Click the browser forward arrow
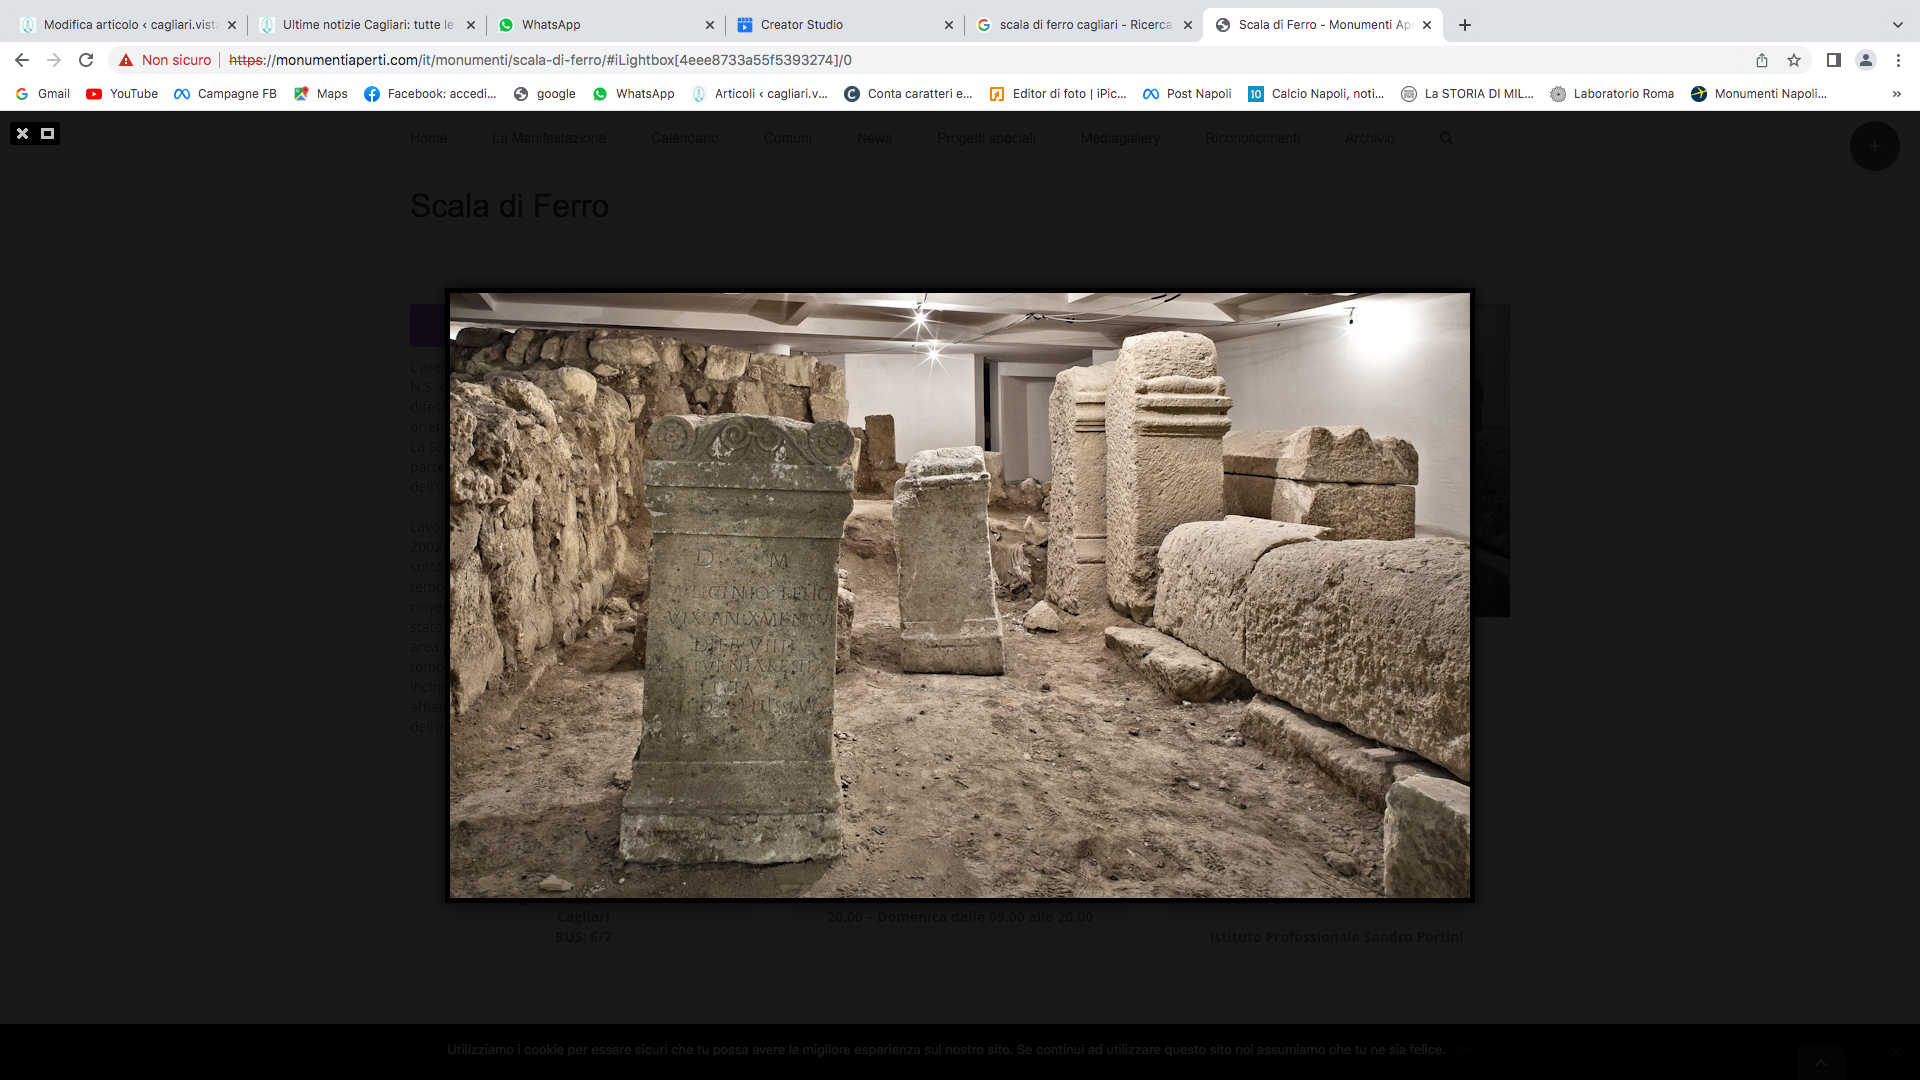 click(54, 60)
